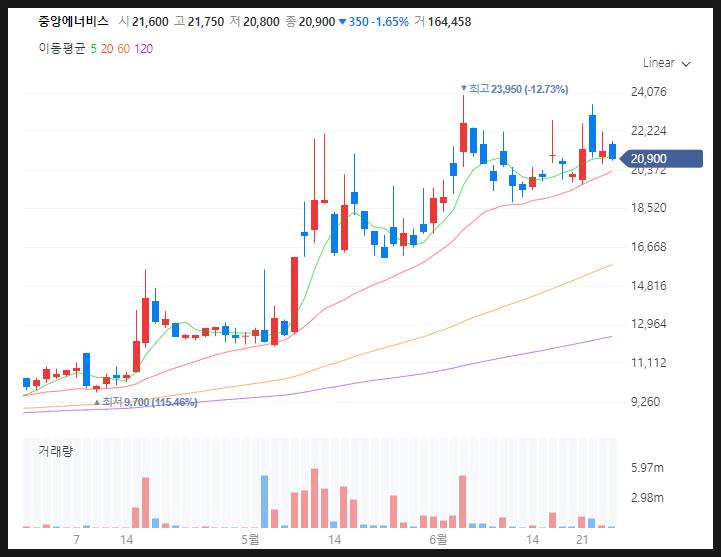
Task: Click the open price value 21,600
Action: click(150, 22)
